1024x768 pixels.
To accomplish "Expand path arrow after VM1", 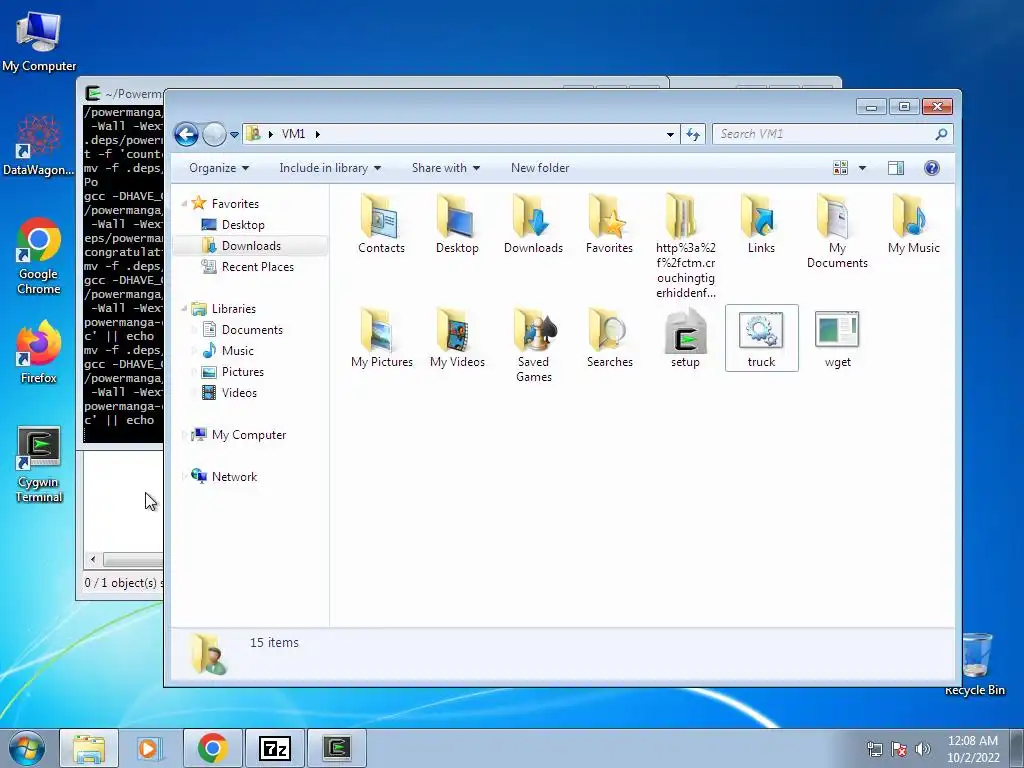I will tap(318, 134).
